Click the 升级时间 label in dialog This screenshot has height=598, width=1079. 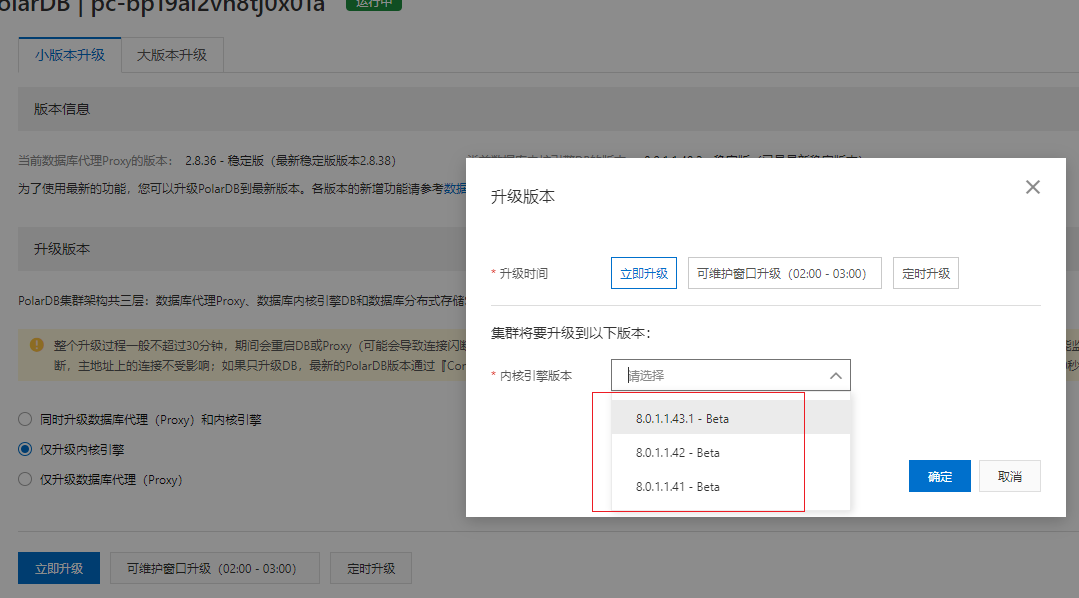524,273
